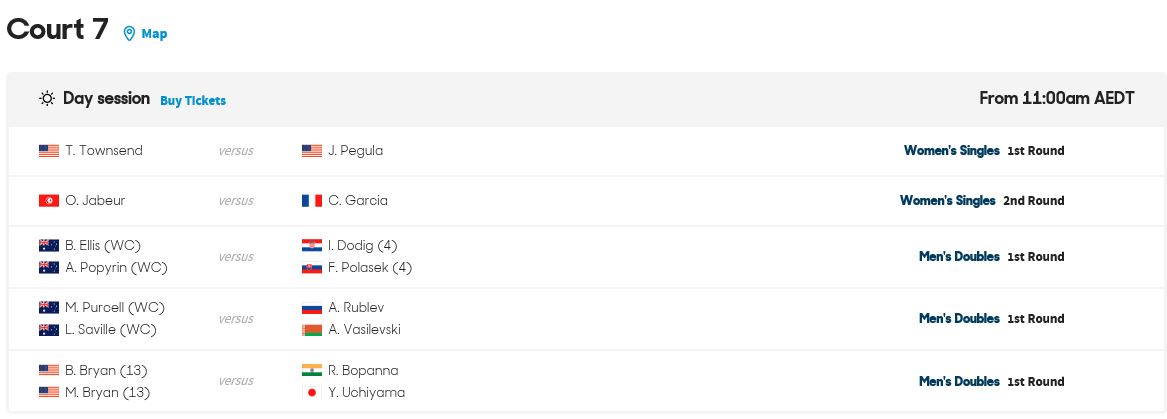Screen dimensions: 1167x419
Task: Click the Tunisia flag next to O. Jabeur
Action: click(x=48, y=200)
